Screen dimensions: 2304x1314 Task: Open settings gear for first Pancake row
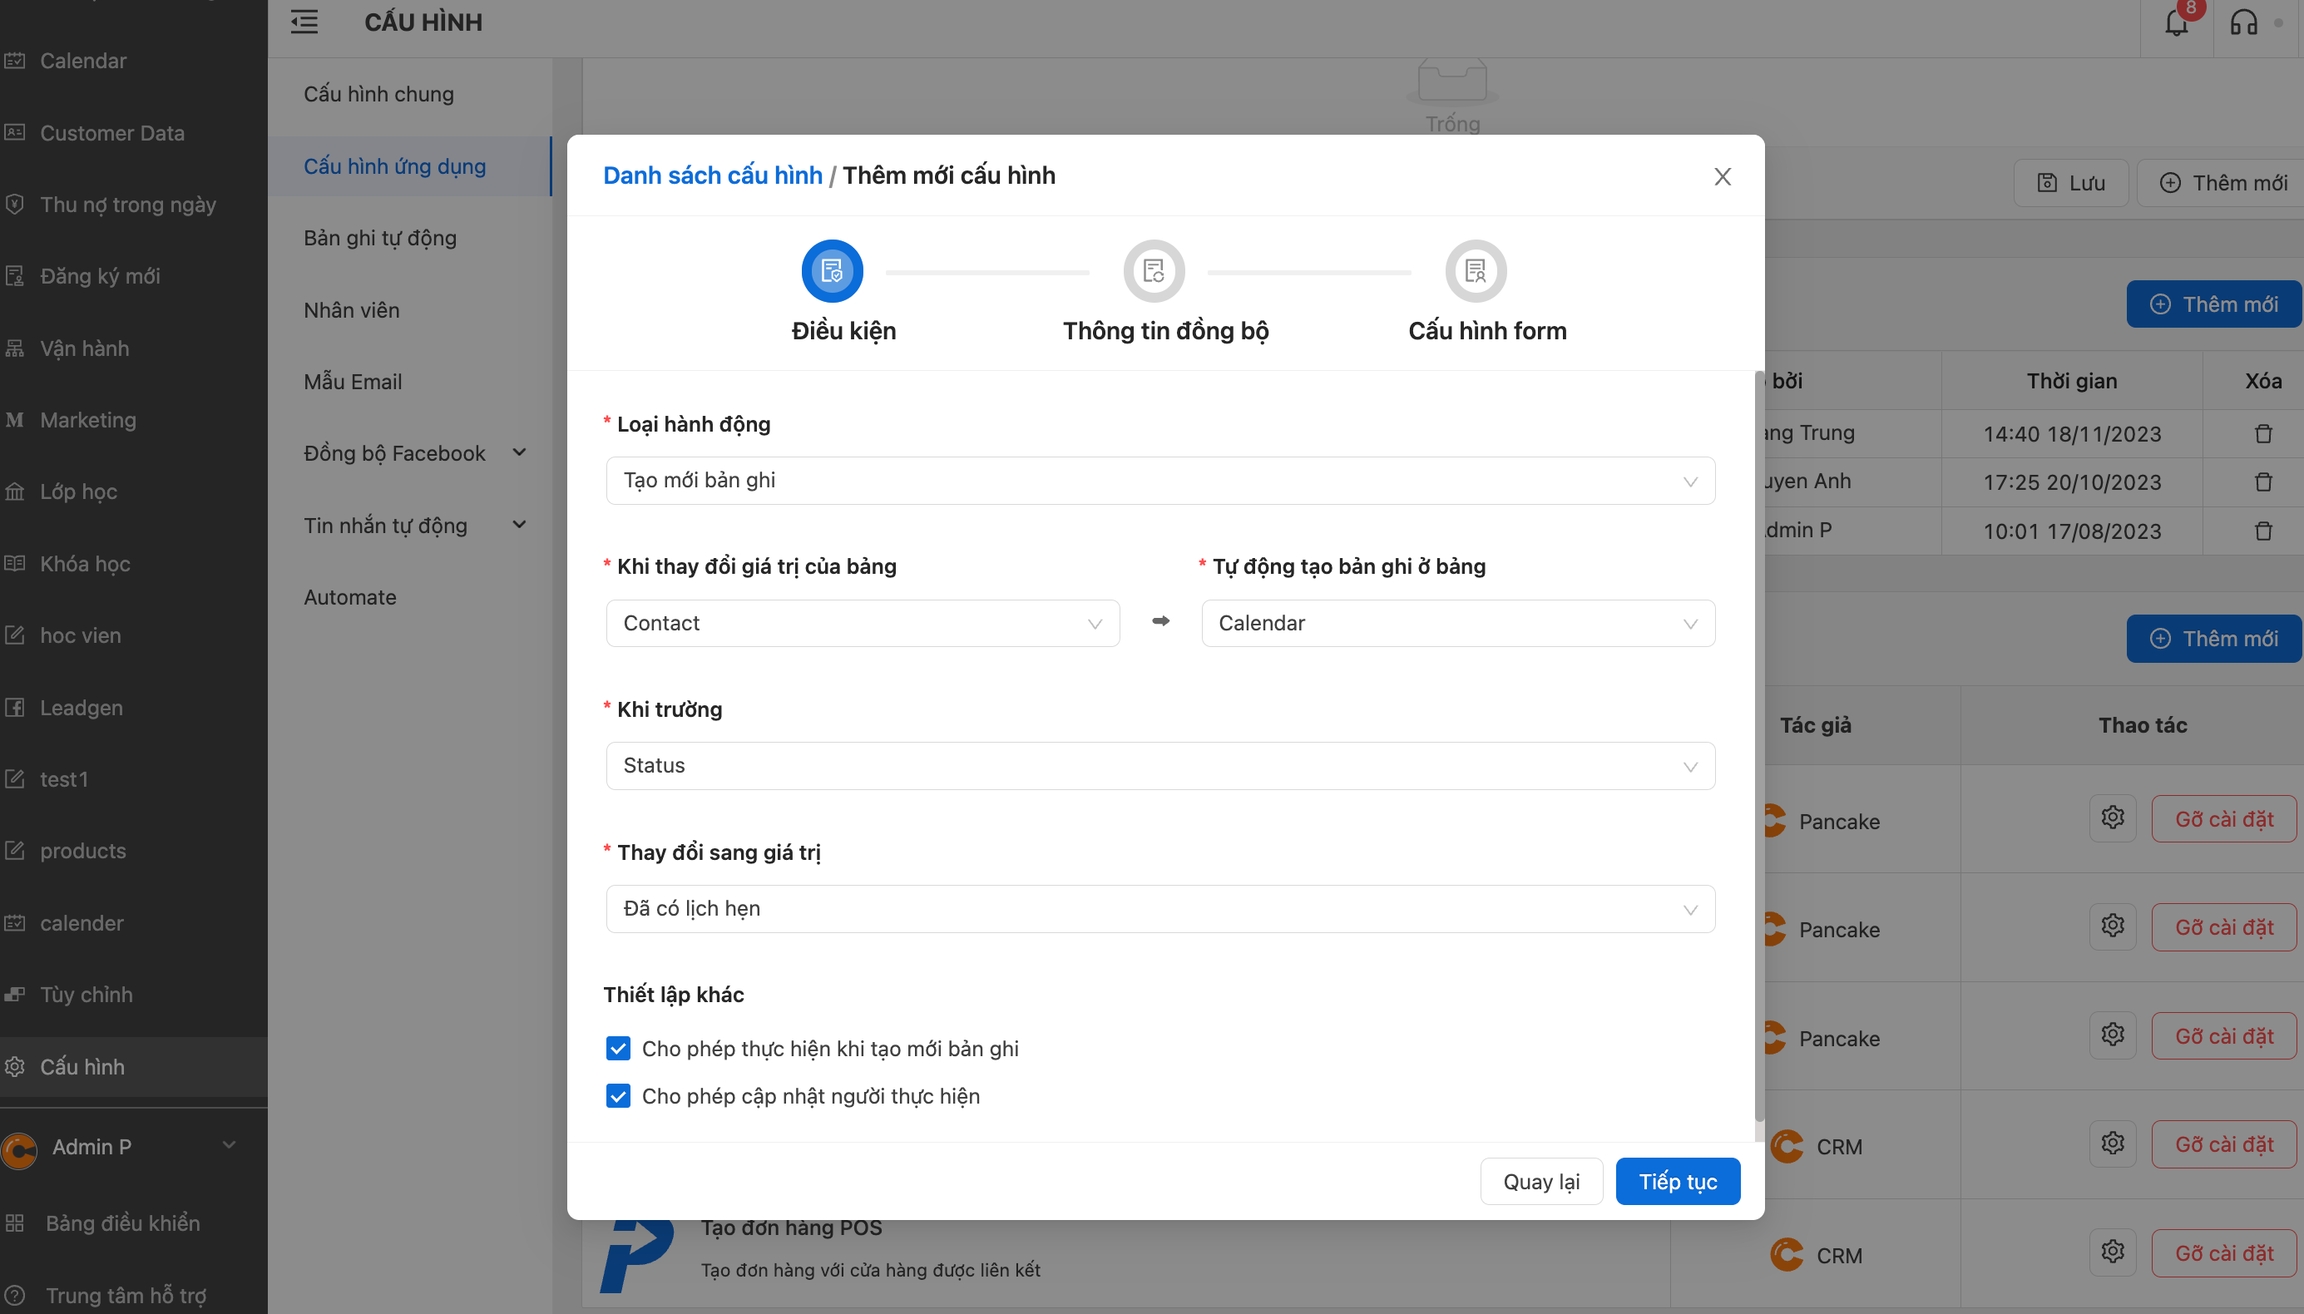tap(2112, 818)
